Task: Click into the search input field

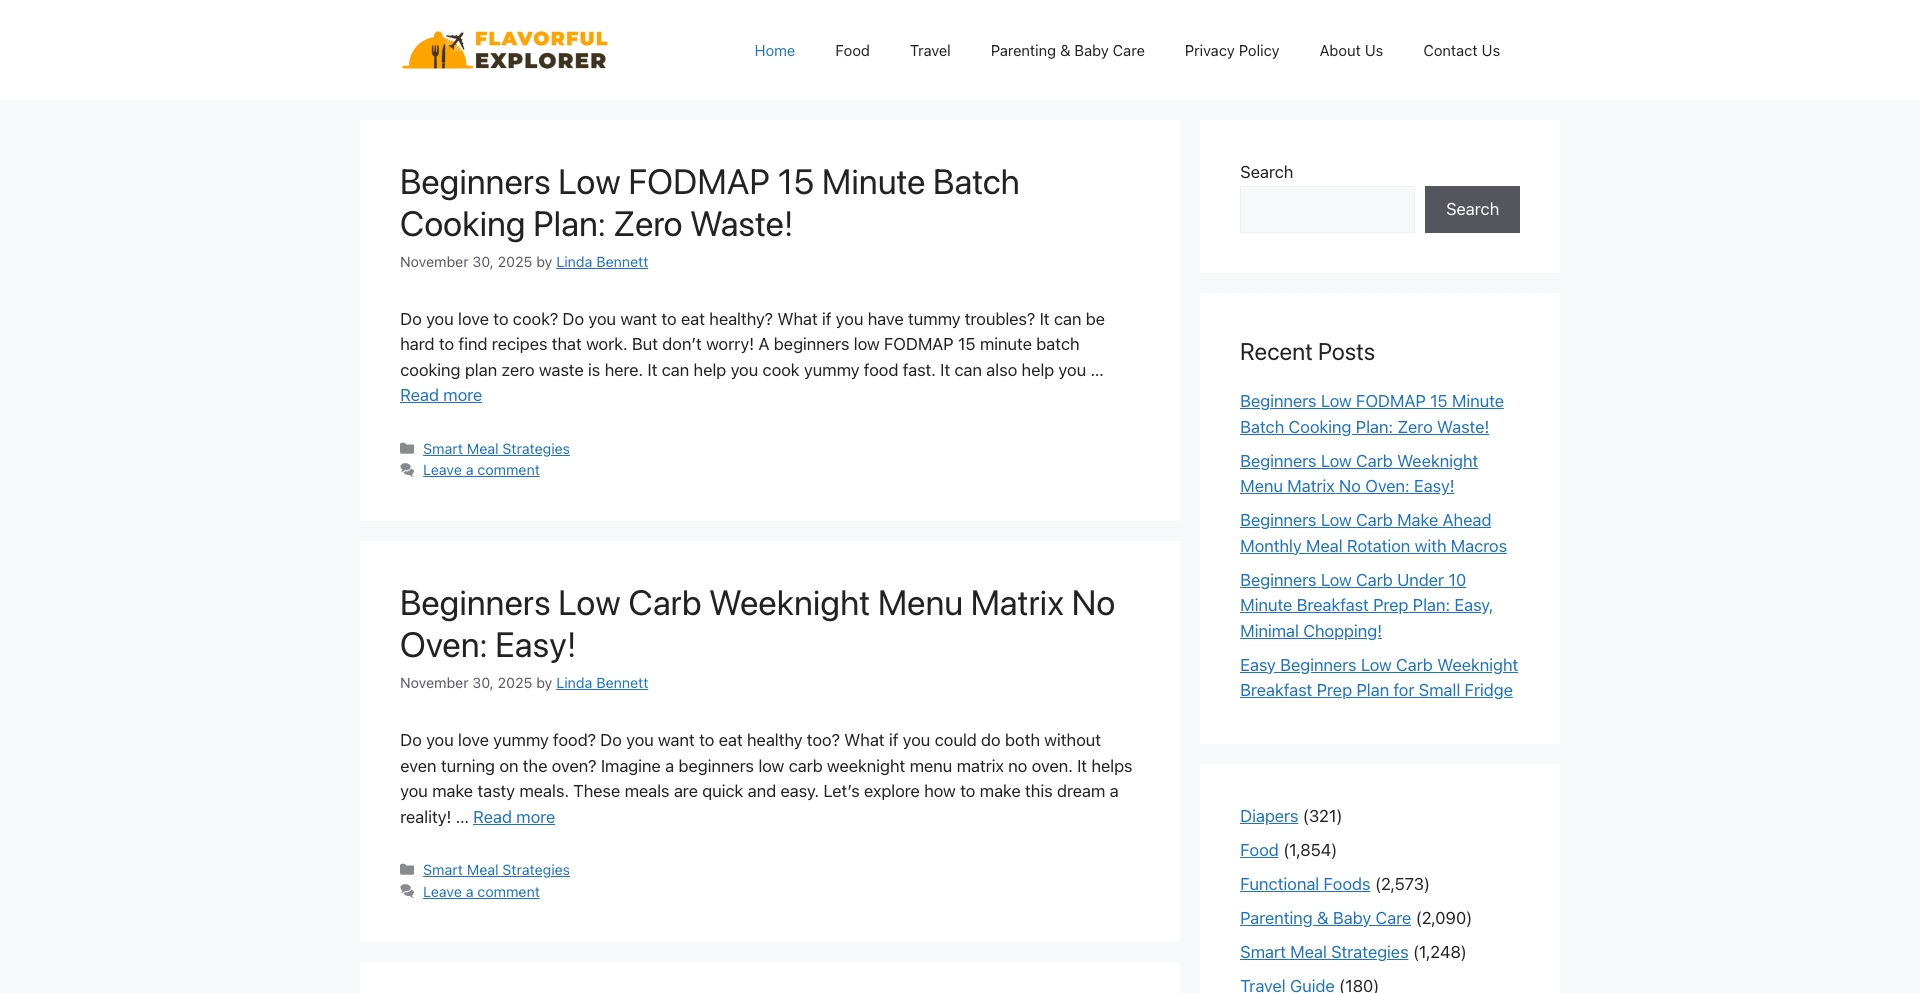Action: 1326,209
